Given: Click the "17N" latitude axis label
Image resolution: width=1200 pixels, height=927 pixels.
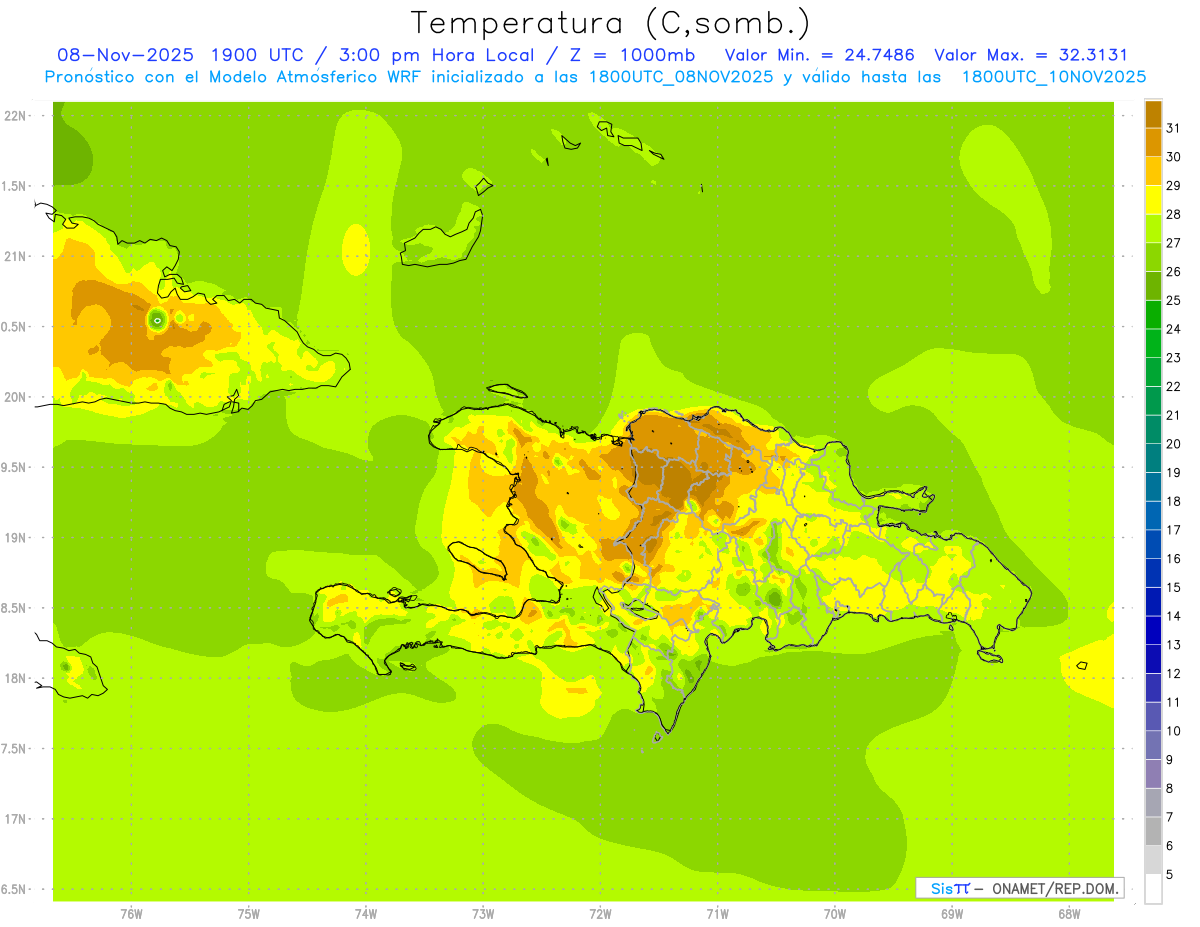Looking at the screenshot, I should (14, 819).
